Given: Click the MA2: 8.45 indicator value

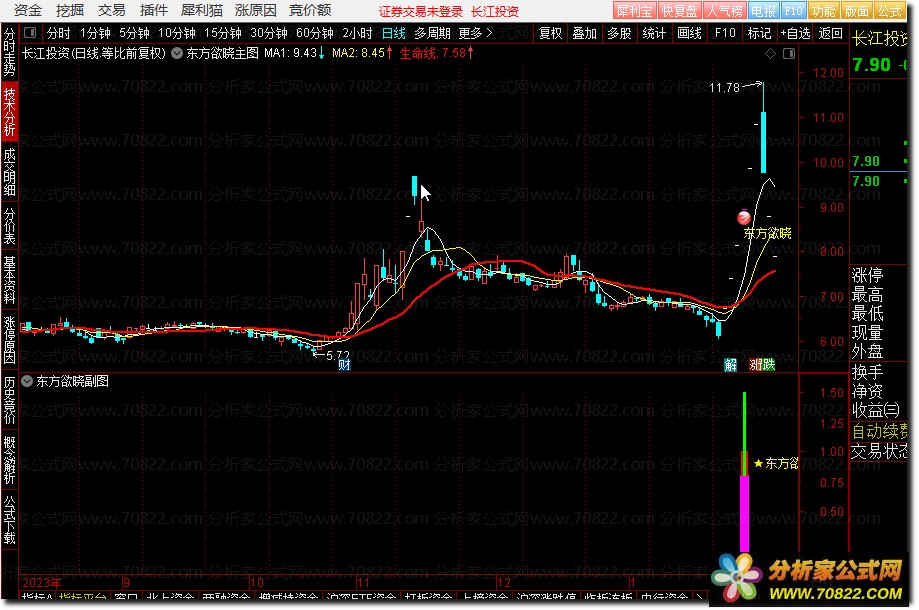Looking at the screenshot, I should pos(362,53).
